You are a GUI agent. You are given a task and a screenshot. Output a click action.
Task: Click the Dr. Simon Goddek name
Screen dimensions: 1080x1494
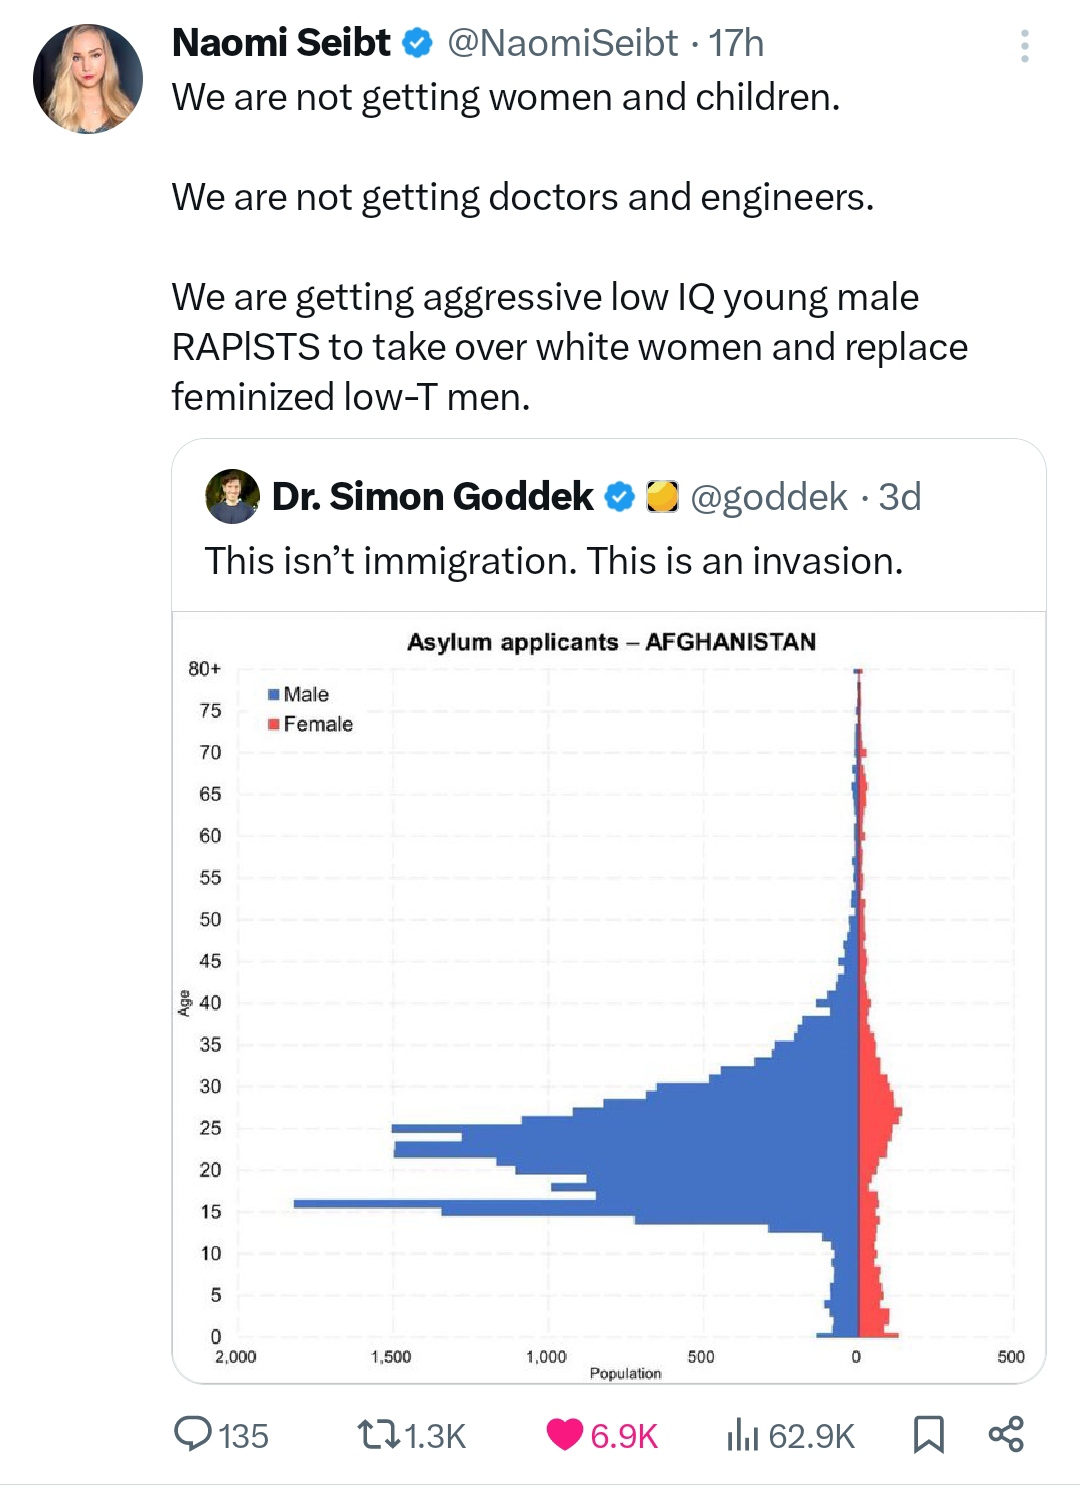click(432, 496)
